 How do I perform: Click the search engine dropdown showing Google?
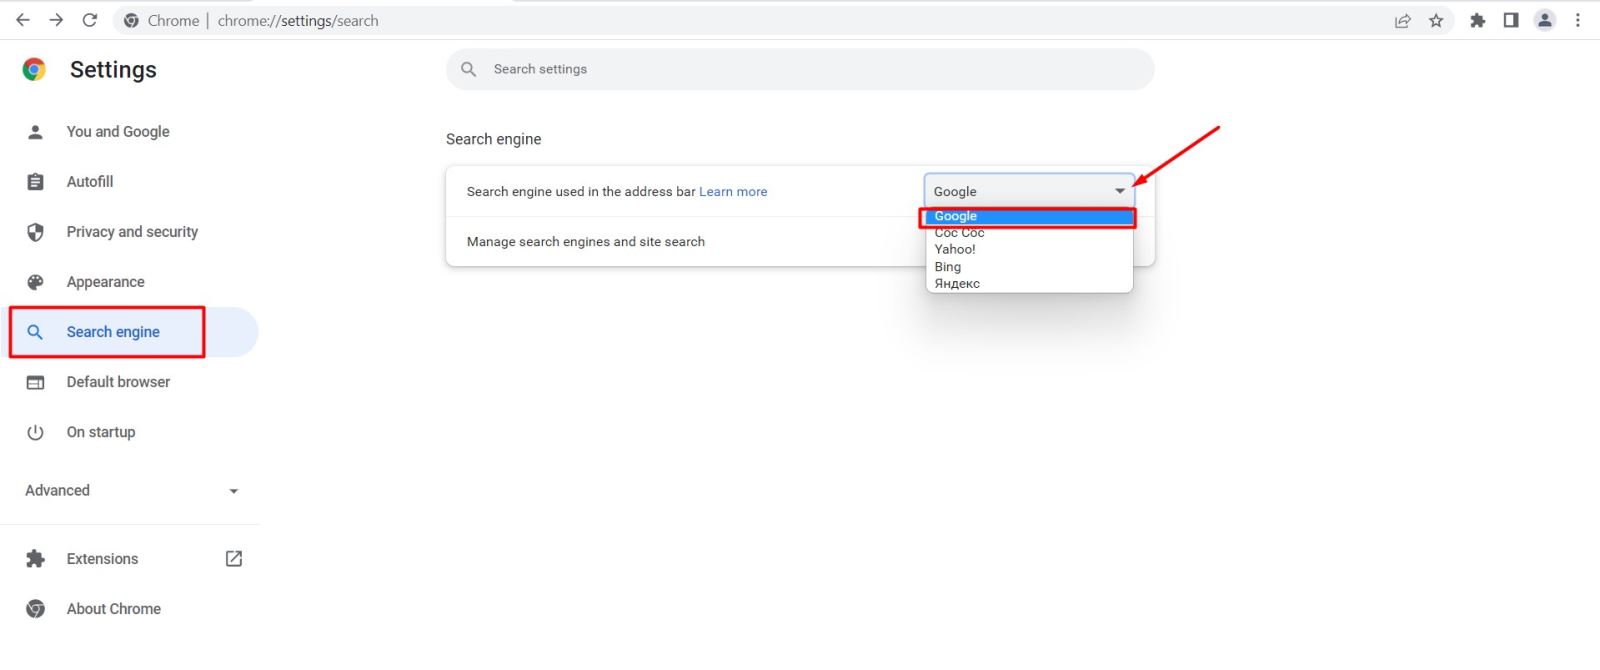(1029, 191)
